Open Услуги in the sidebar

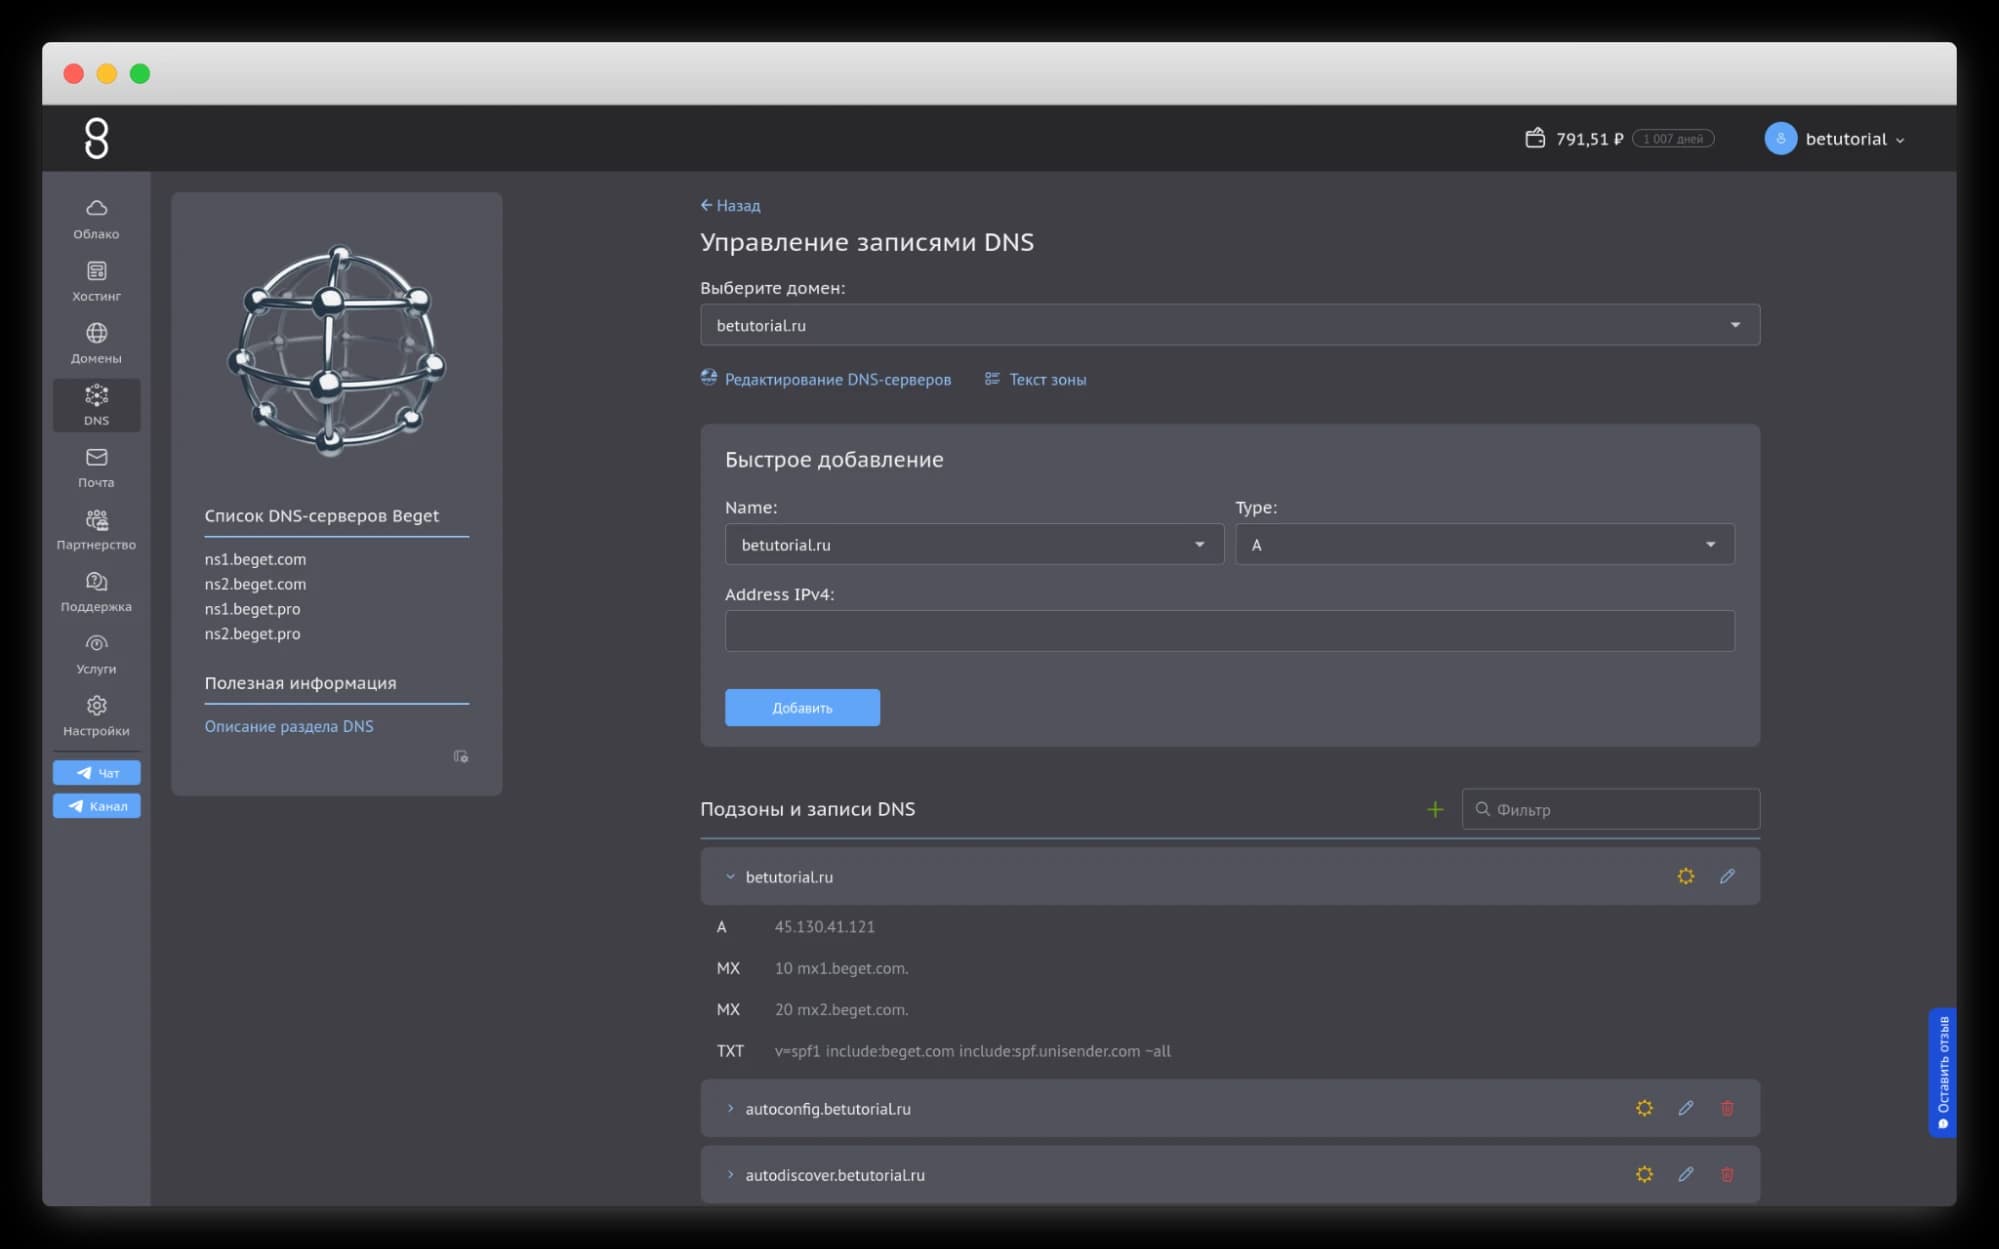96,654
